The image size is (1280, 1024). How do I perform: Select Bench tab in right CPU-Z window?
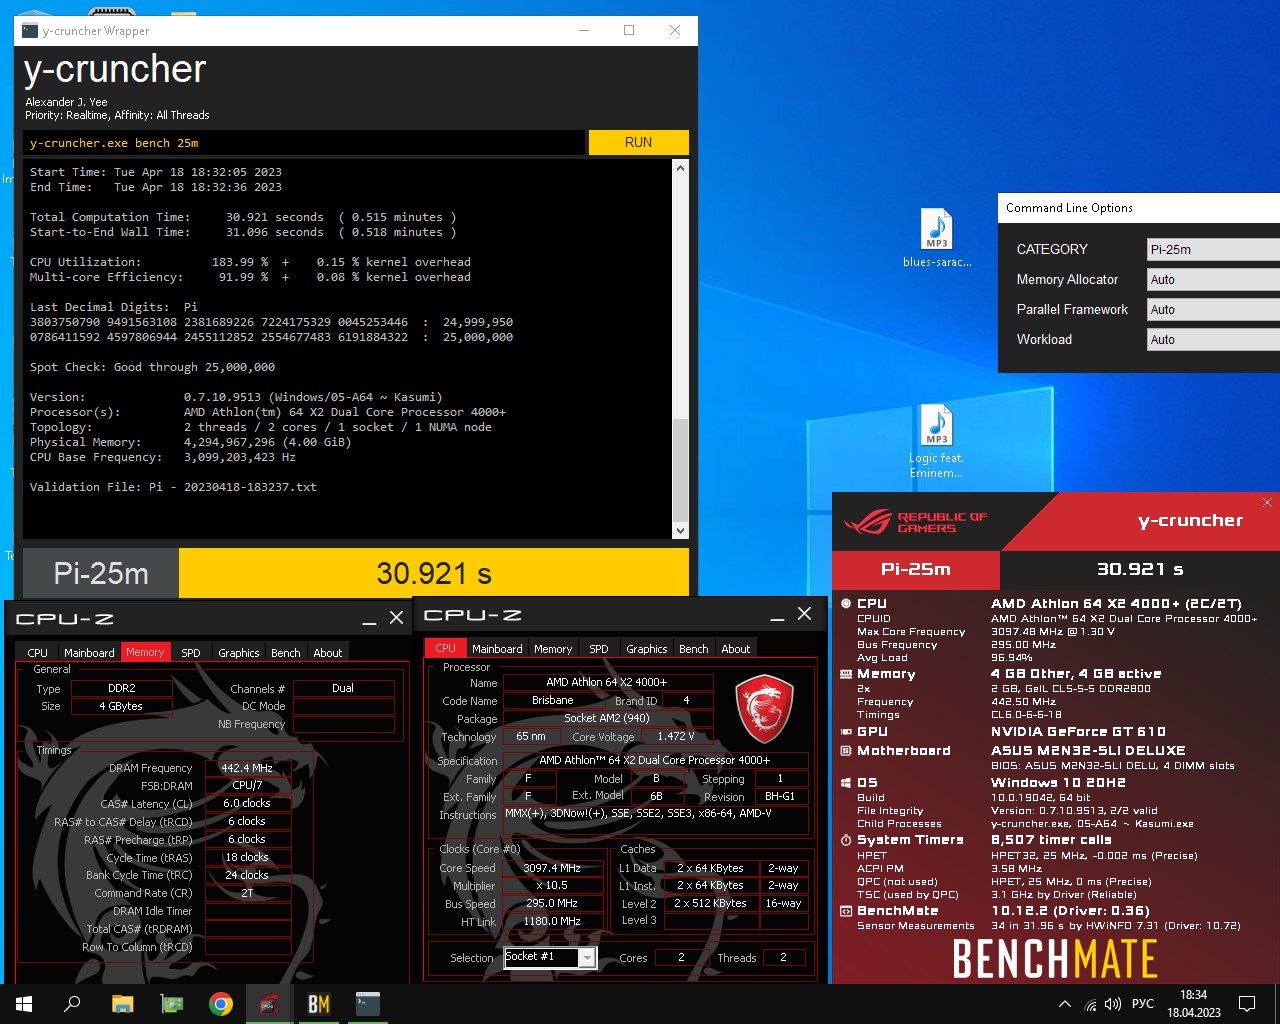pos(693,648)
